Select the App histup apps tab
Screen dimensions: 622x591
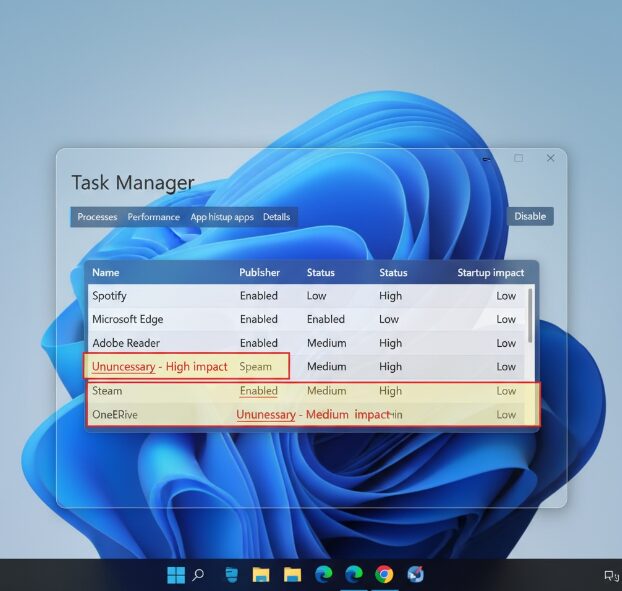click(x=222, y=217)
